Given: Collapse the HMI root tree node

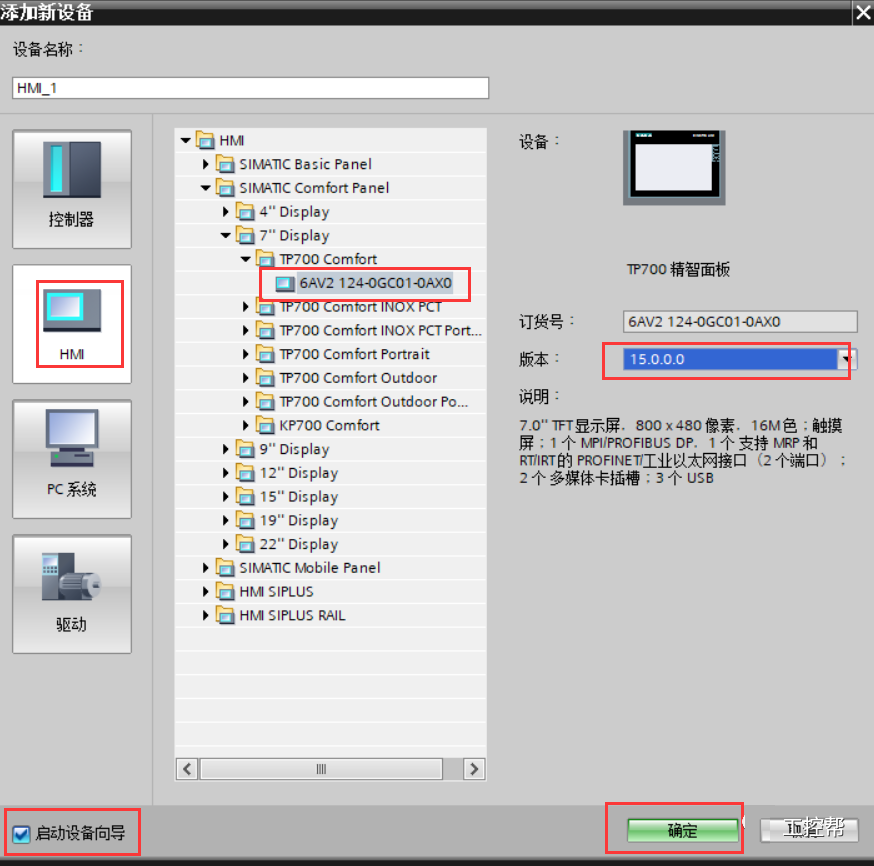Looking at the screenshot, I should [x=186, y=140].
